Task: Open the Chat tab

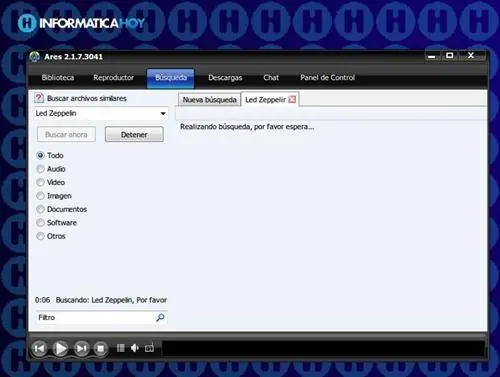Action: [271, 78]
